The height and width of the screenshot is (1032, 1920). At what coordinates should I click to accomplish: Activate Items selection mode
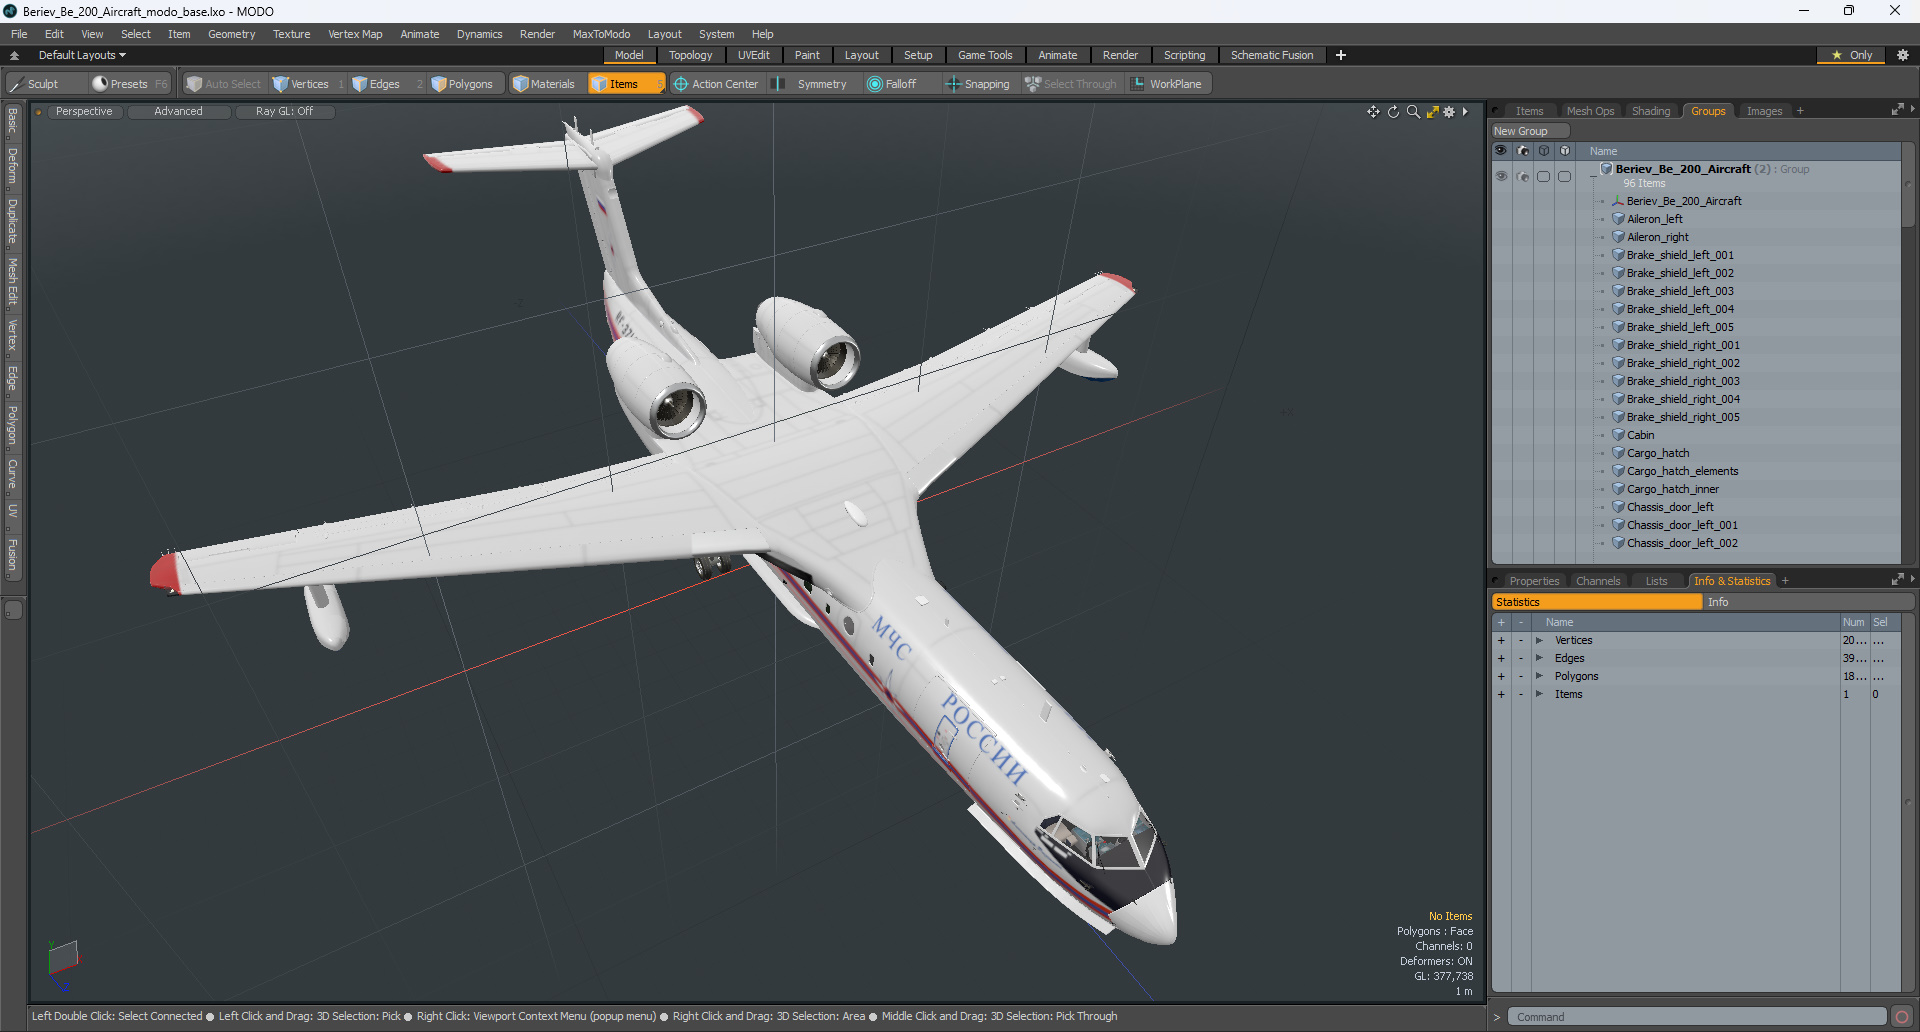(625, 84)
